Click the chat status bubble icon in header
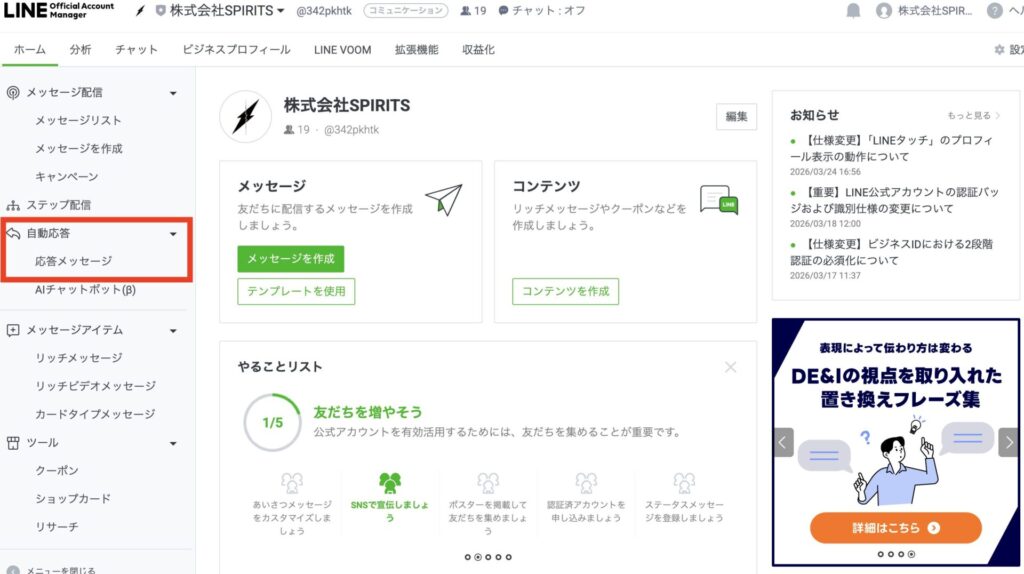 click(503, 11)
